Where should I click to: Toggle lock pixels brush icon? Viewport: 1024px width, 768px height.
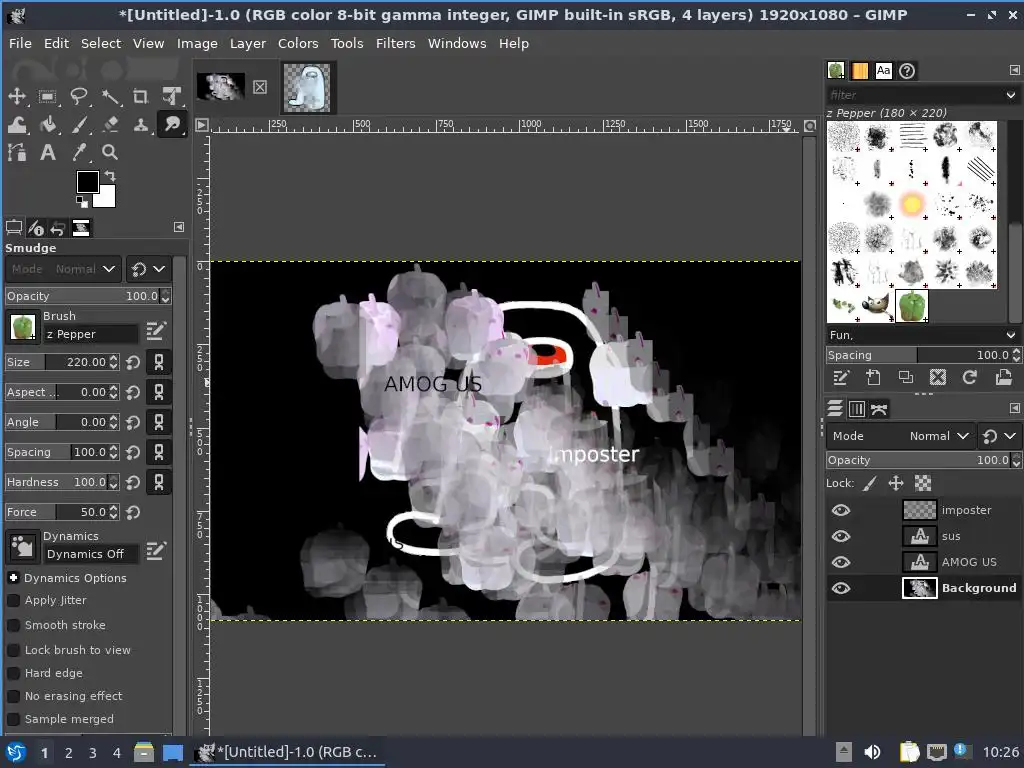pyautogui.click(x=869, y=483)
